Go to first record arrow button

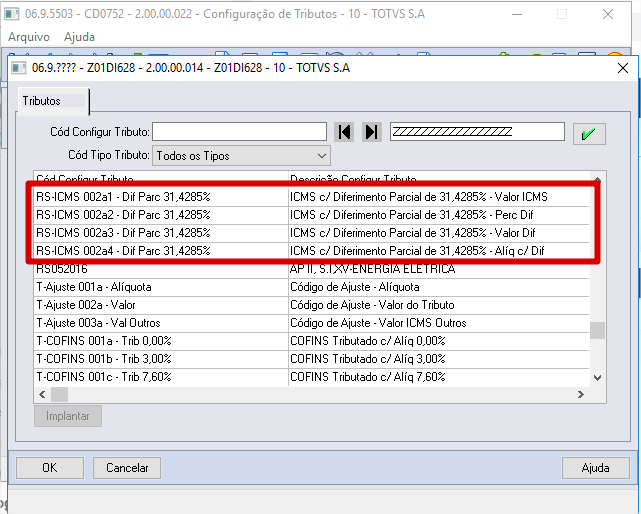click(344, 132)
